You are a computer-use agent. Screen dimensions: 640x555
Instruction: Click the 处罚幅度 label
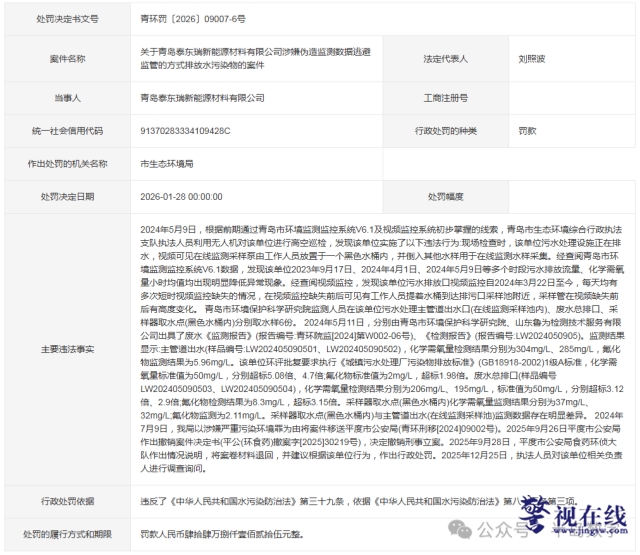[x=445, y=197]
